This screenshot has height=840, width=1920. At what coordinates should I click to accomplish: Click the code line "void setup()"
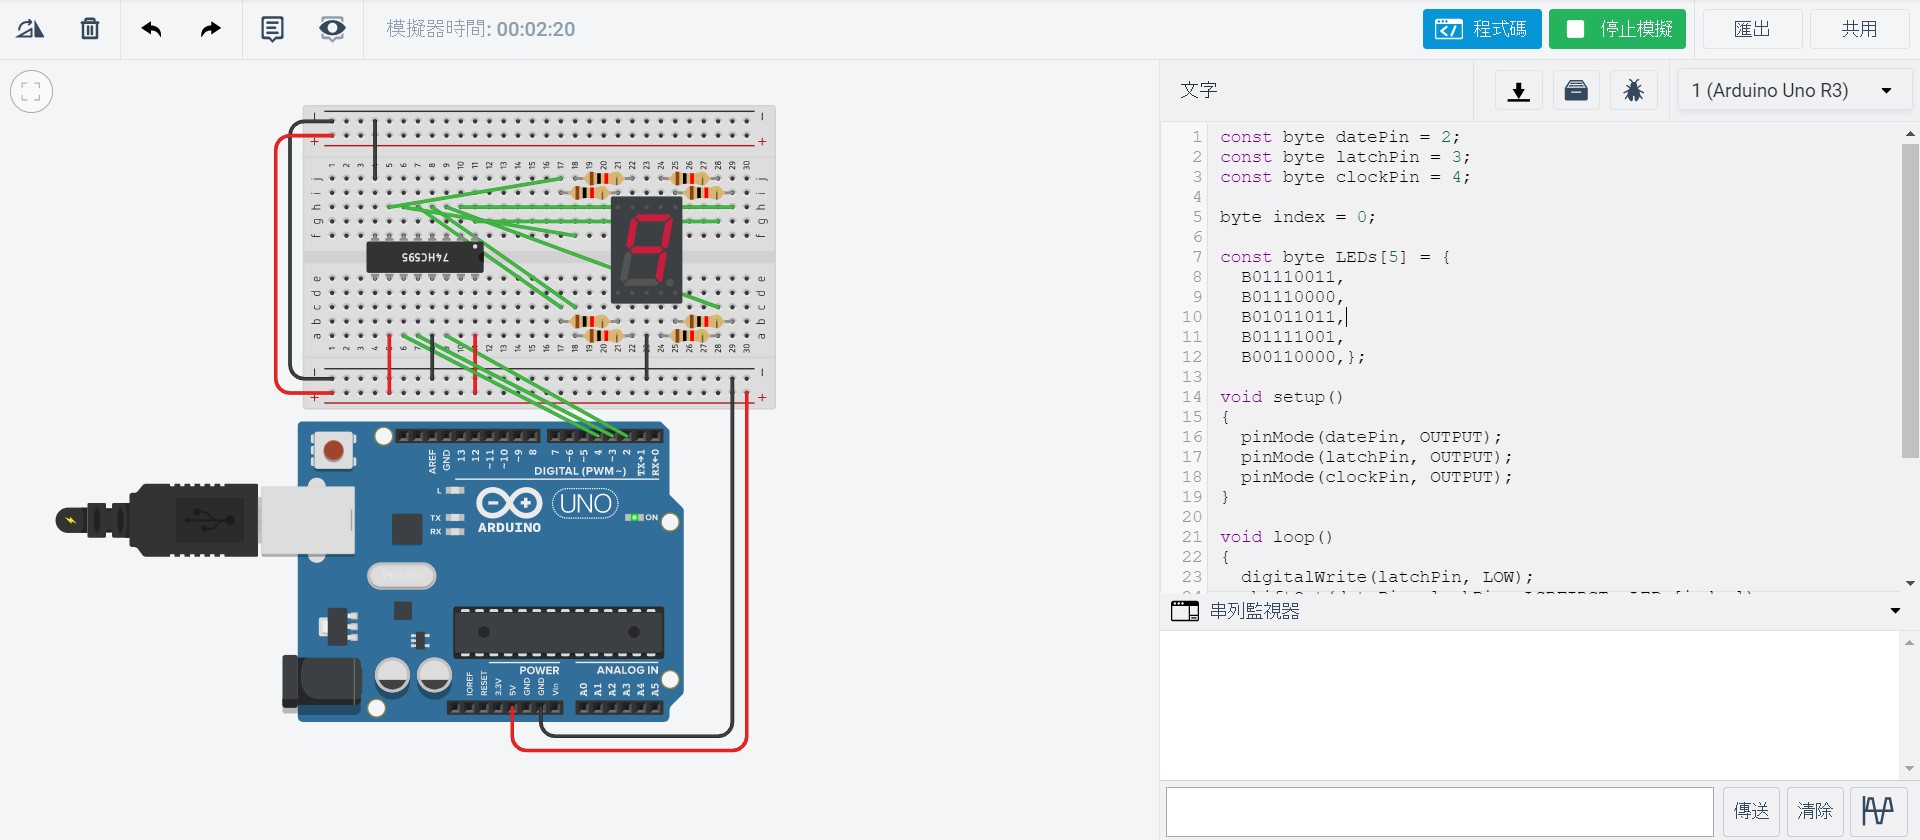pyautogui.click(x=1281, y=397)
